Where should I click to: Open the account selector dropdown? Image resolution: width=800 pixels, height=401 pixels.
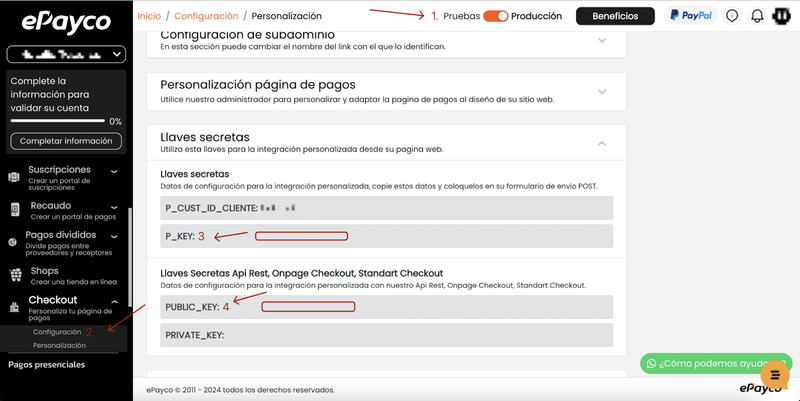[66, 55]
